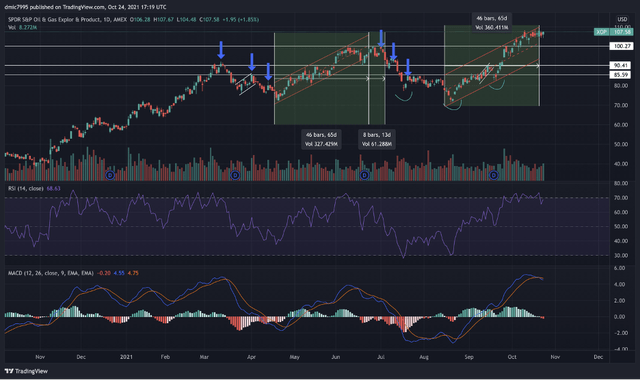Click the Jun label on the time axis
640x380 pixels.
point(336,357)
